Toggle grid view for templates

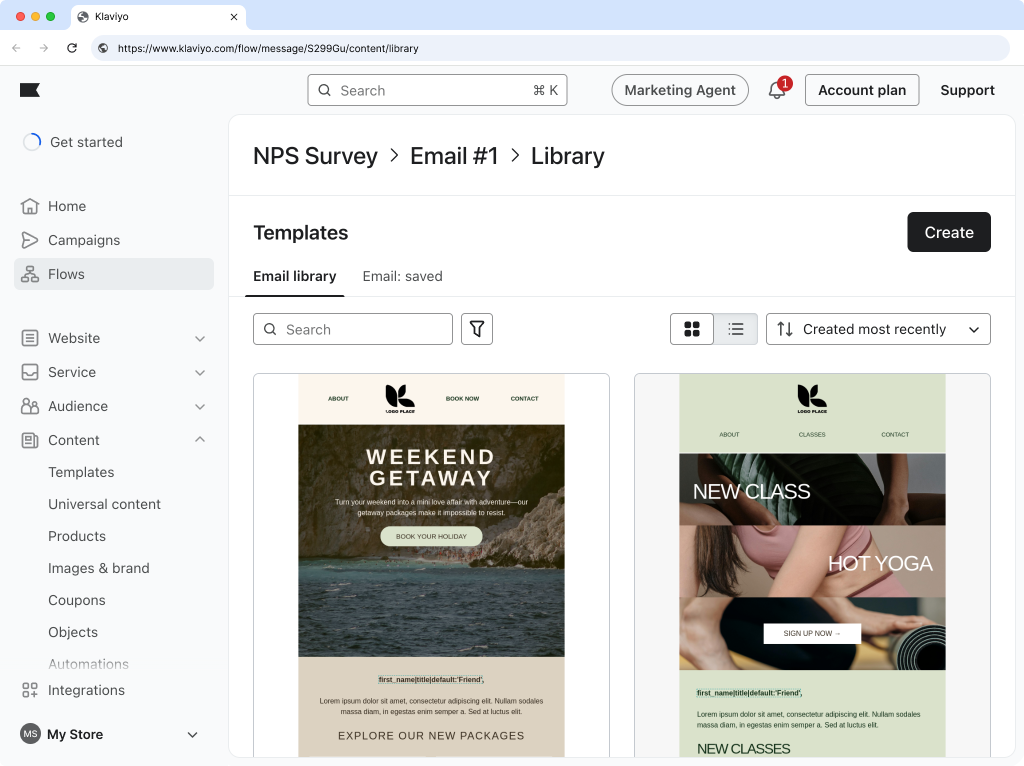[692, 329]
